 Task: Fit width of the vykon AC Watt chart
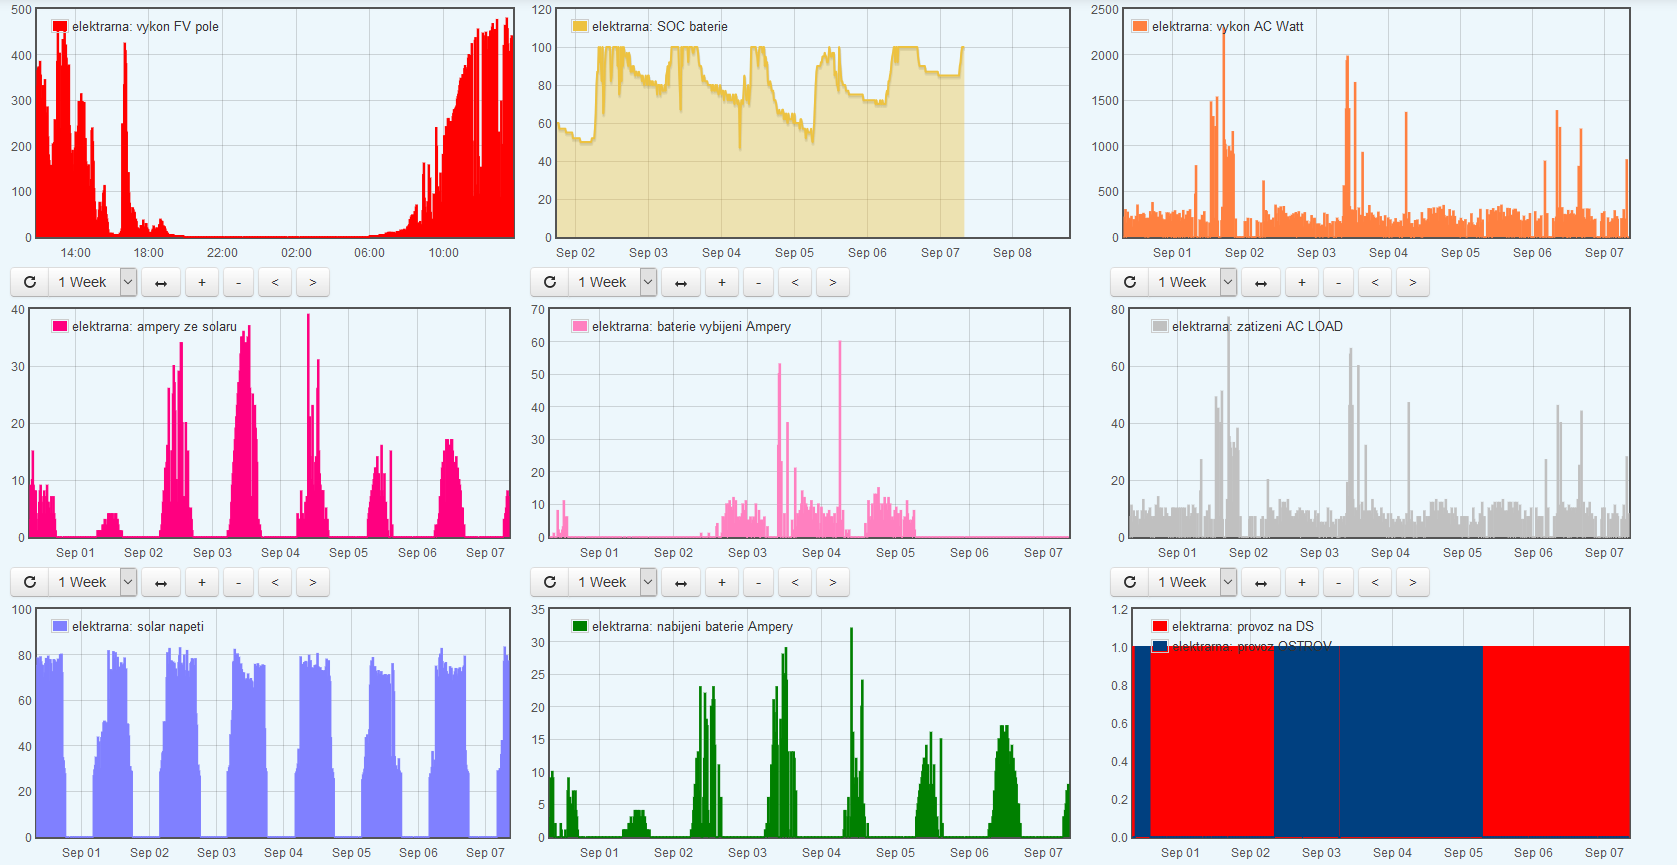pyautogui.click(x=1261, y=282)
